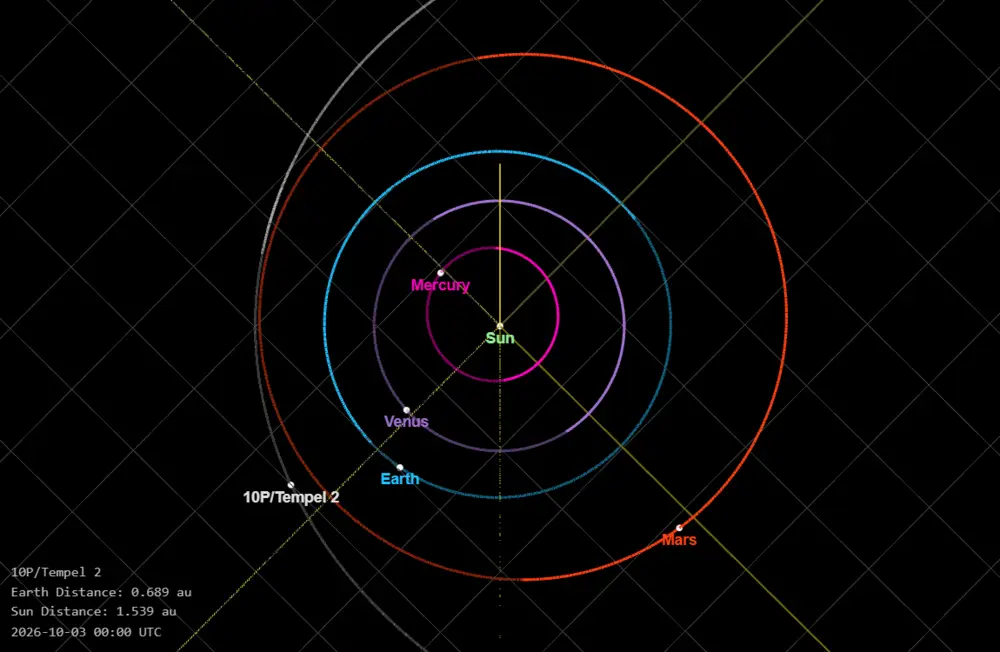Click the Mars planet dot
Image resolution: width=1000 pixels, height=652 pixels.
(x=679, y=528)
